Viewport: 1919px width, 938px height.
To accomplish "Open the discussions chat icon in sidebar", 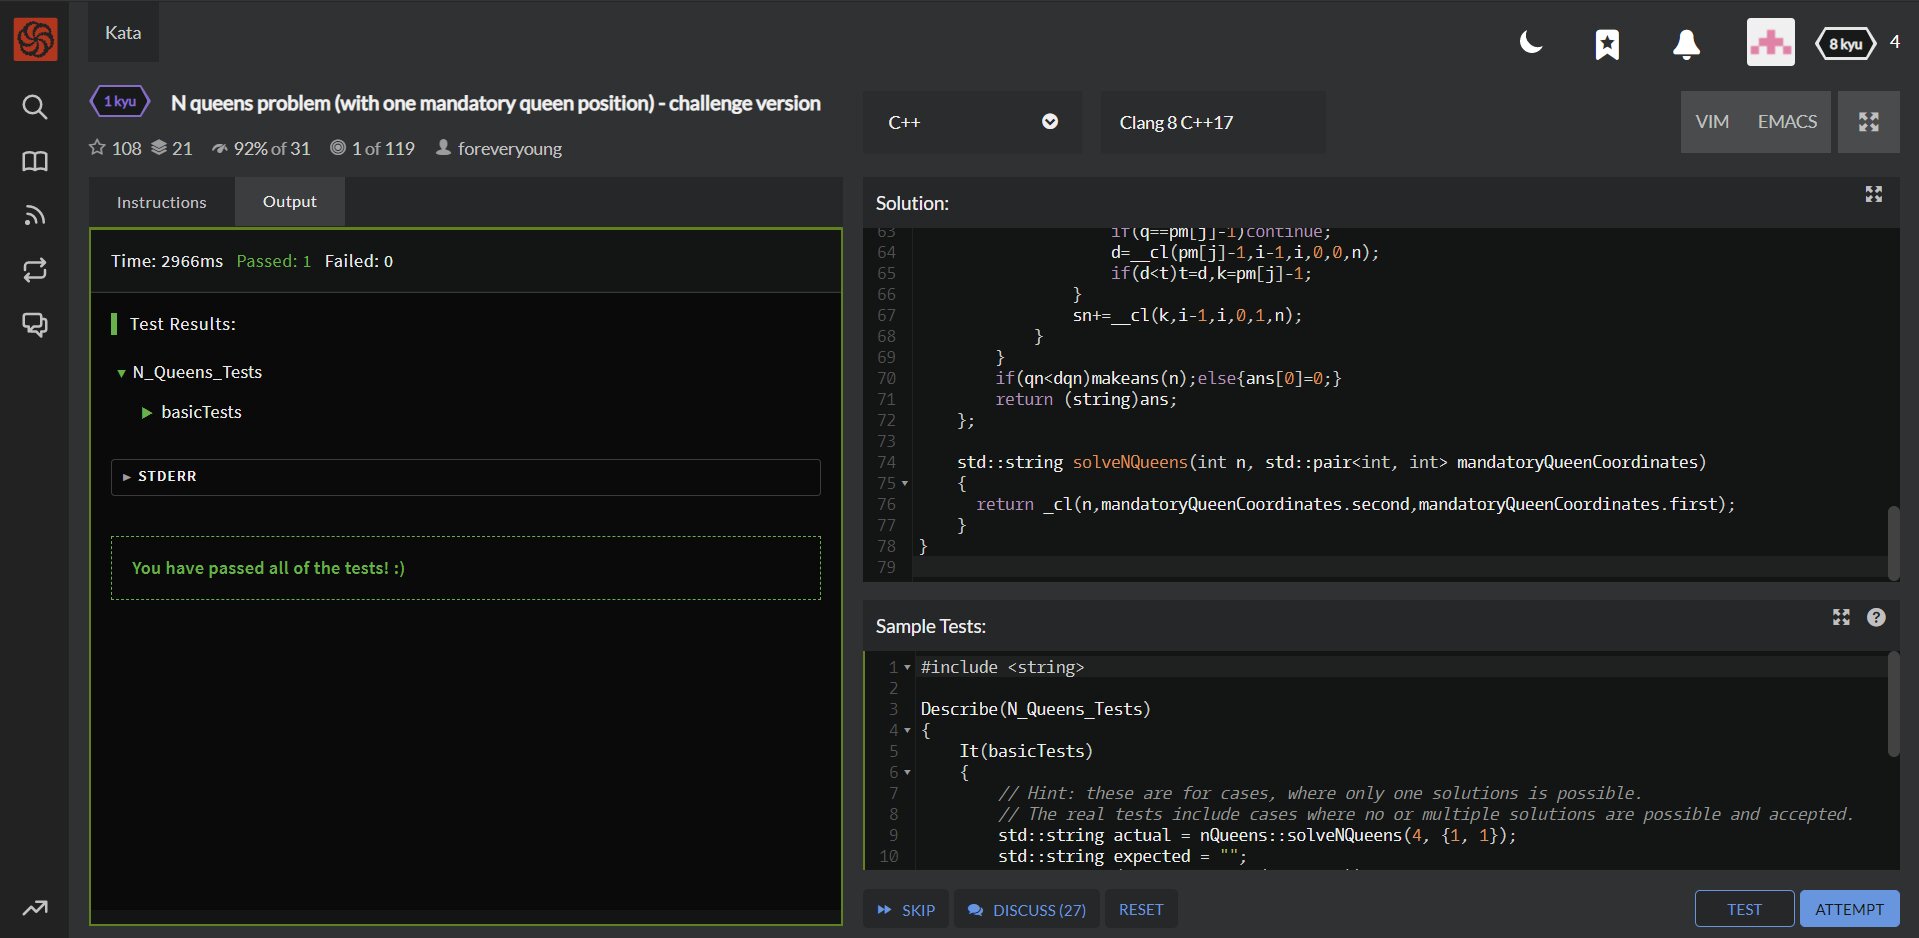I will click(x=35, y=324).
